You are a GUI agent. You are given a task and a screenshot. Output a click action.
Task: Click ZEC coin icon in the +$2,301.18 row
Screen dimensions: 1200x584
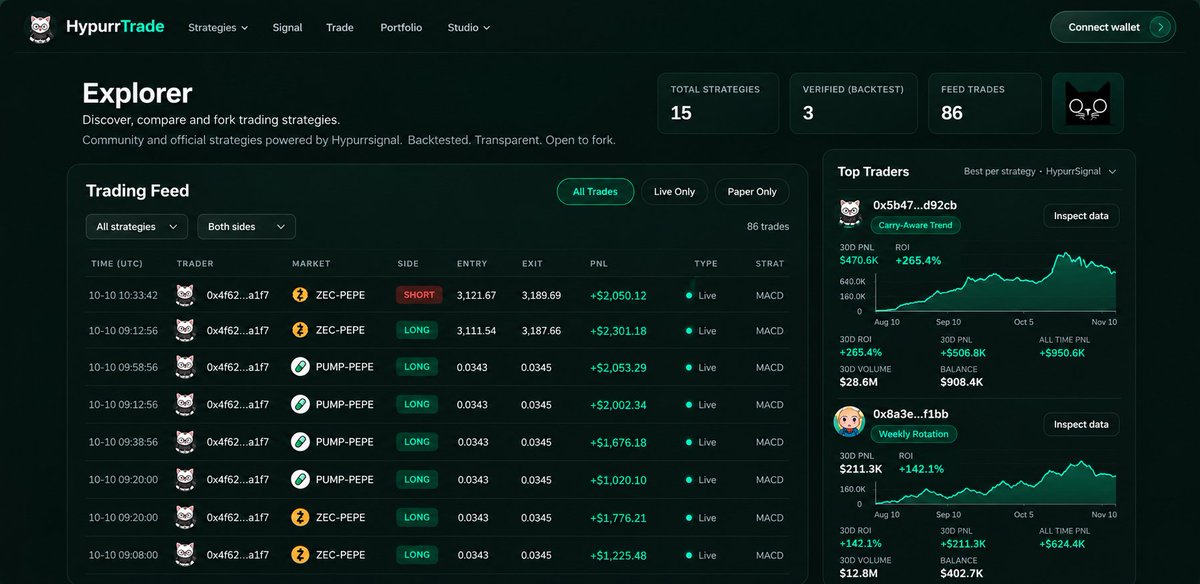click(300, 330)
